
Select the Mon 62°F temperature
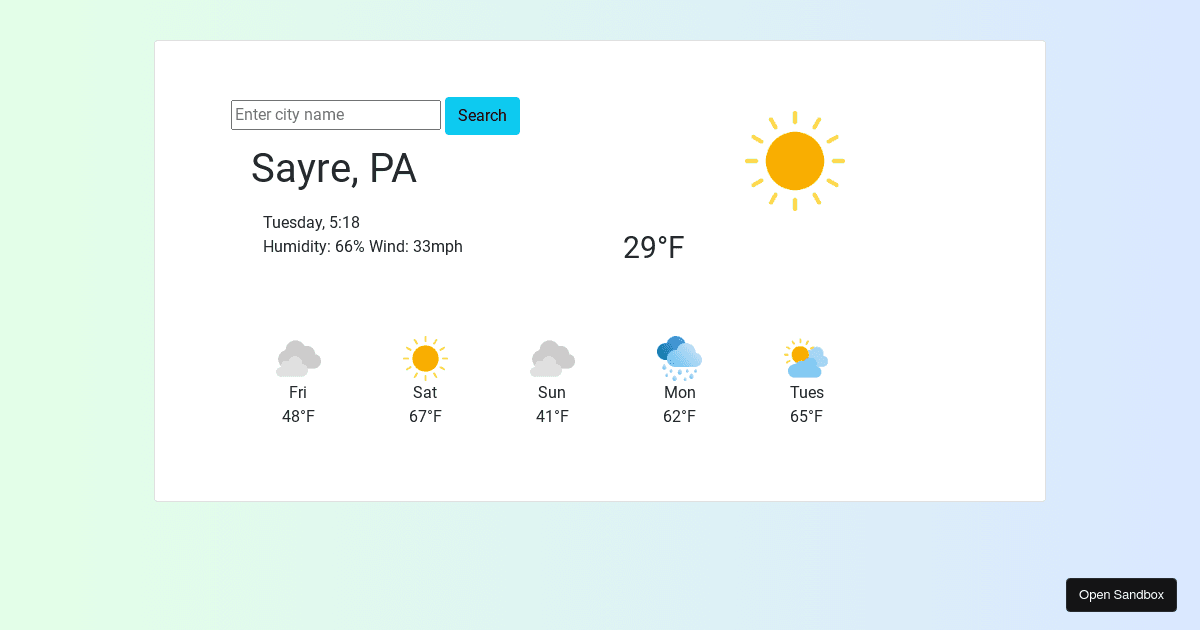679,416
